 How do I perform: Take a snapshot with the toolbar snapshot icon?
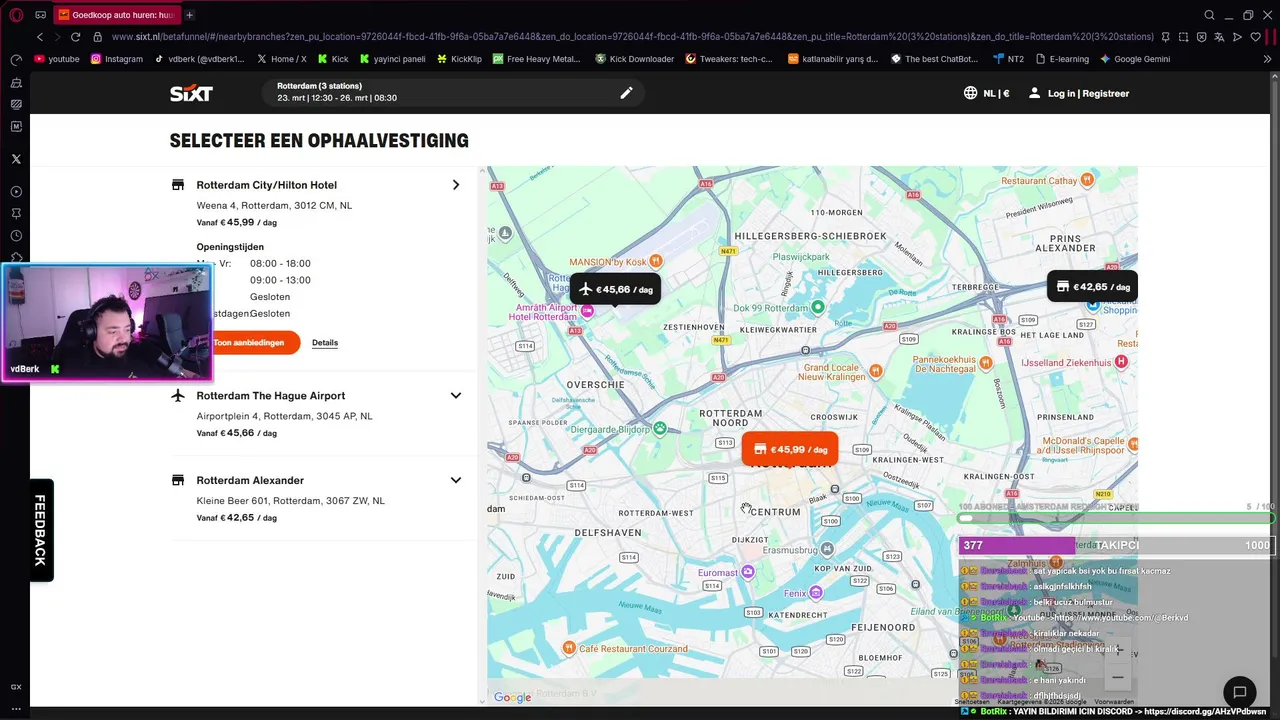(1183, 37)
